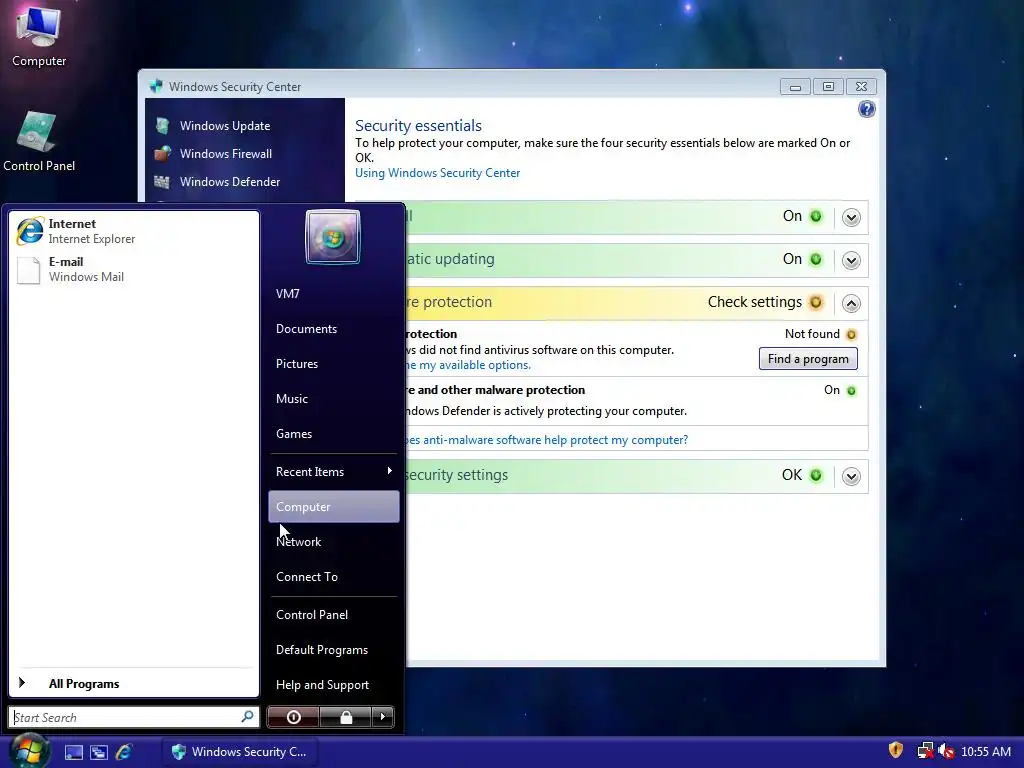Click the Start Search magnifier icon

pos(247,716)
